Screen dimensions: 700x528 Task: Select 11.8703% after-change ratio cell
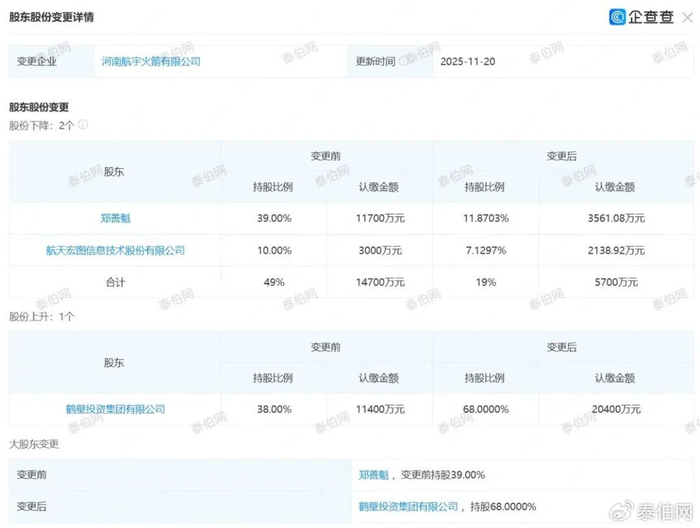point(486,218)
